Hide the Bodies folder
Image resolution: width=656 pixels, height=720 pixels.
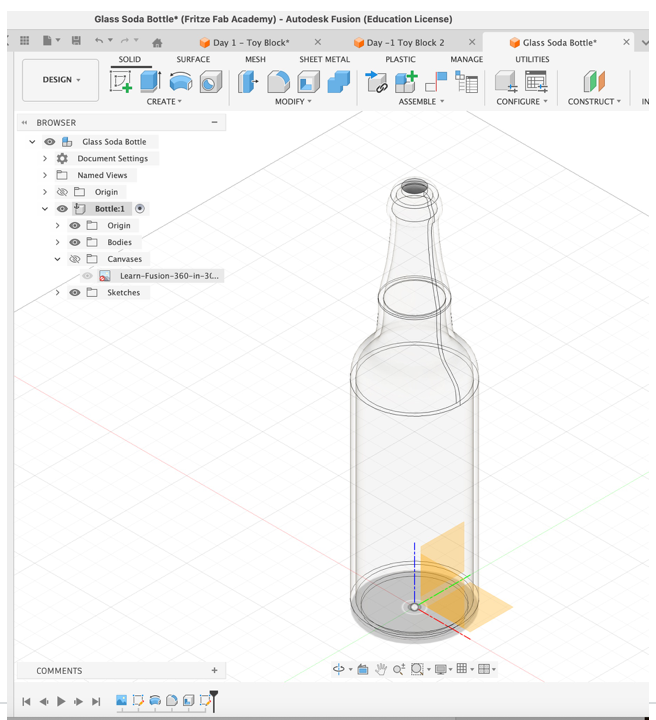(74, 242)
